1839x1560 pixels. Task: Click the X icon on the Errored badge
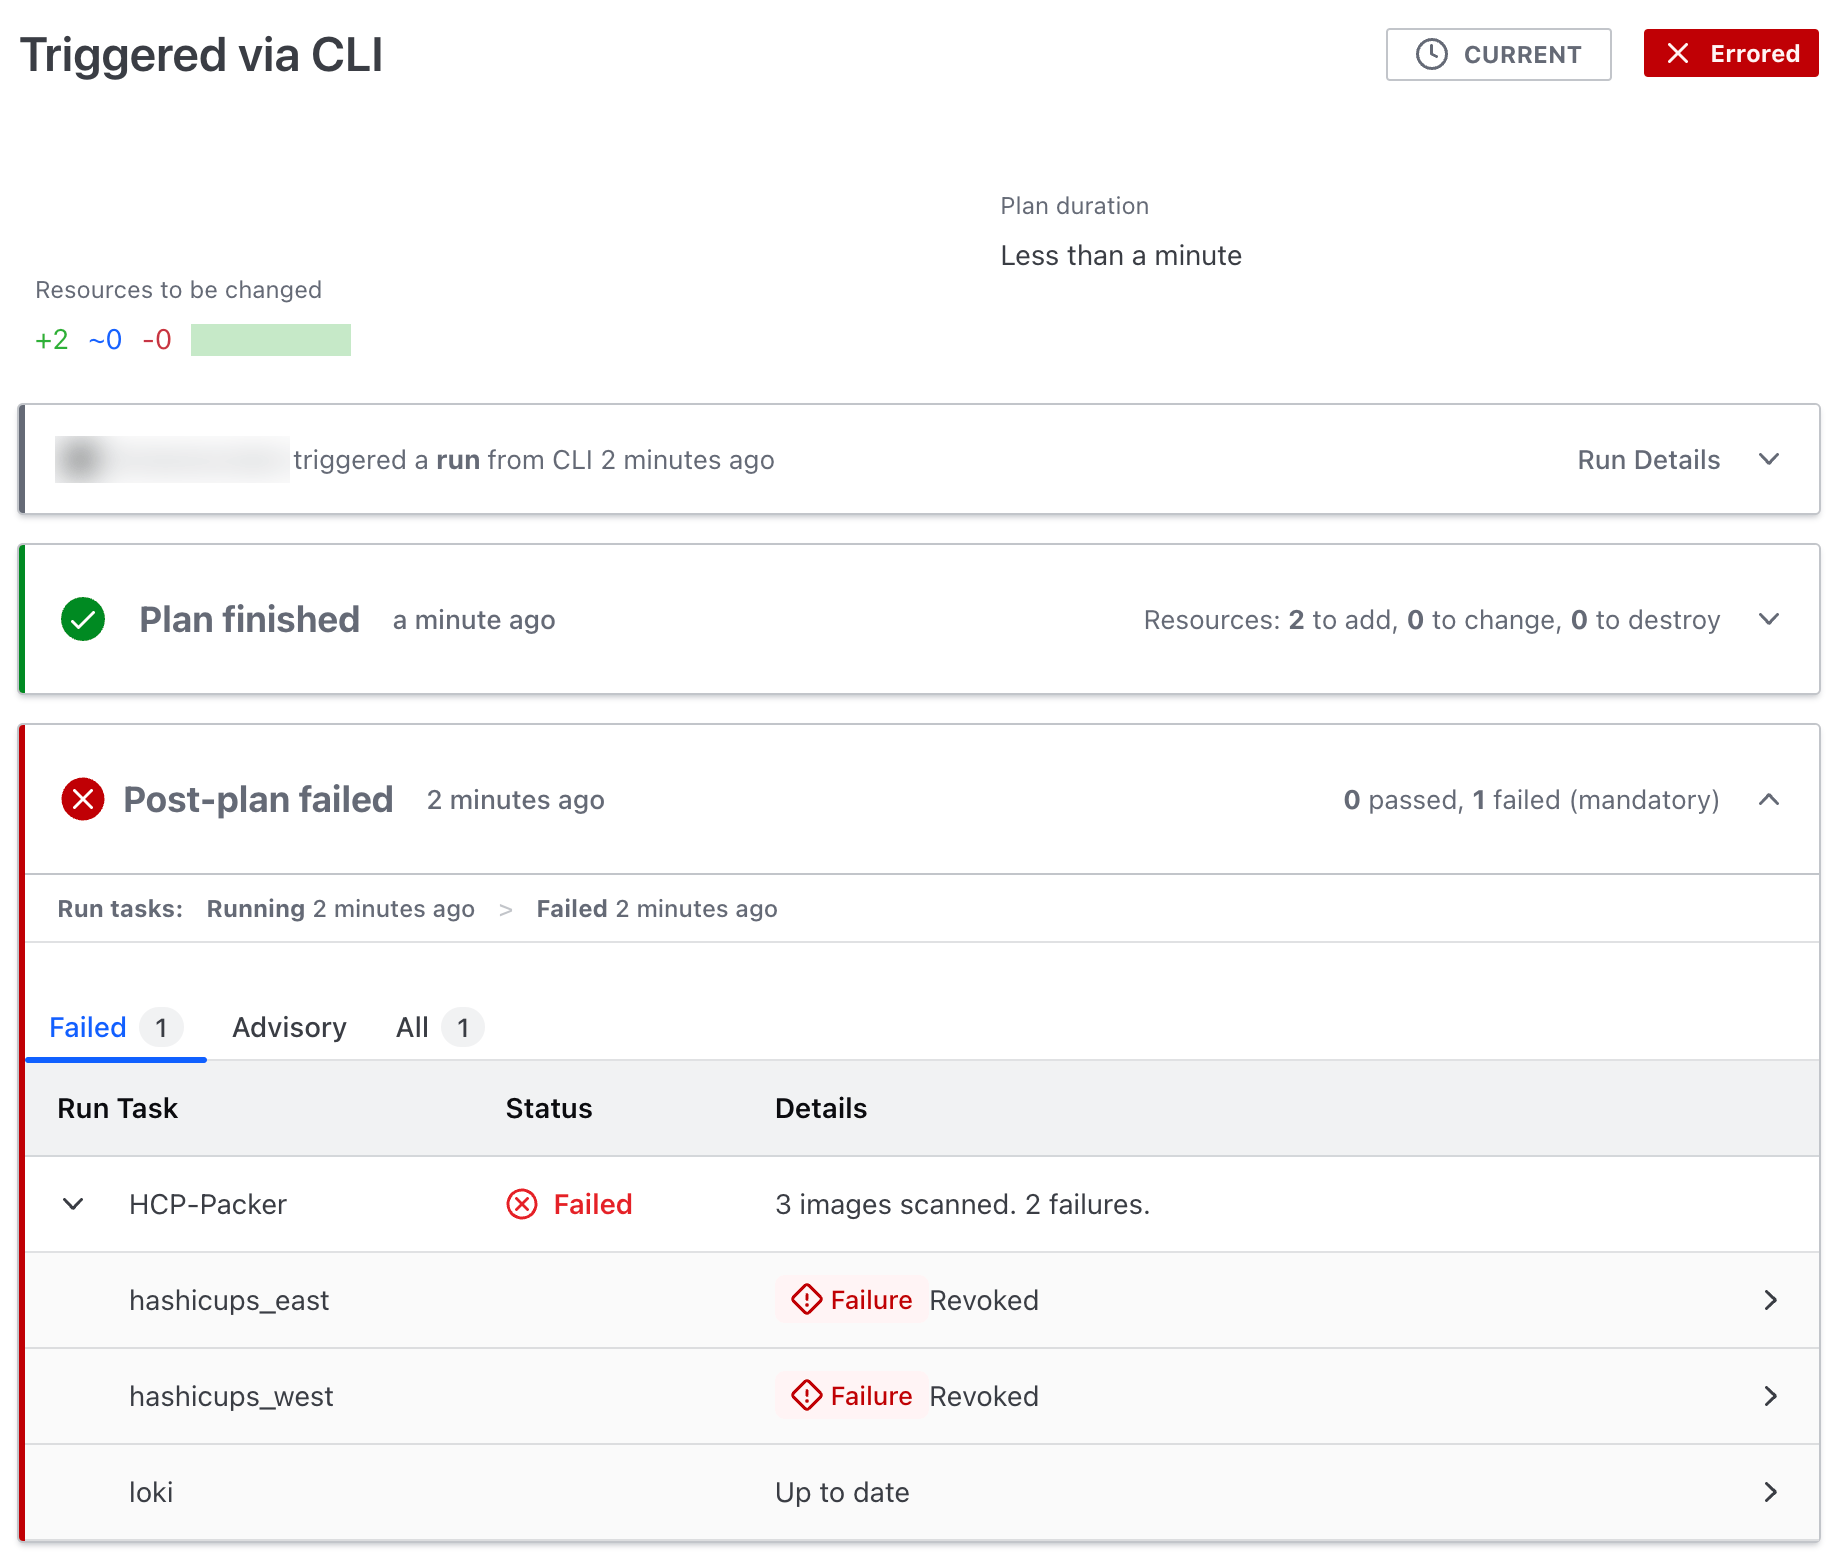coord(1683,54)
